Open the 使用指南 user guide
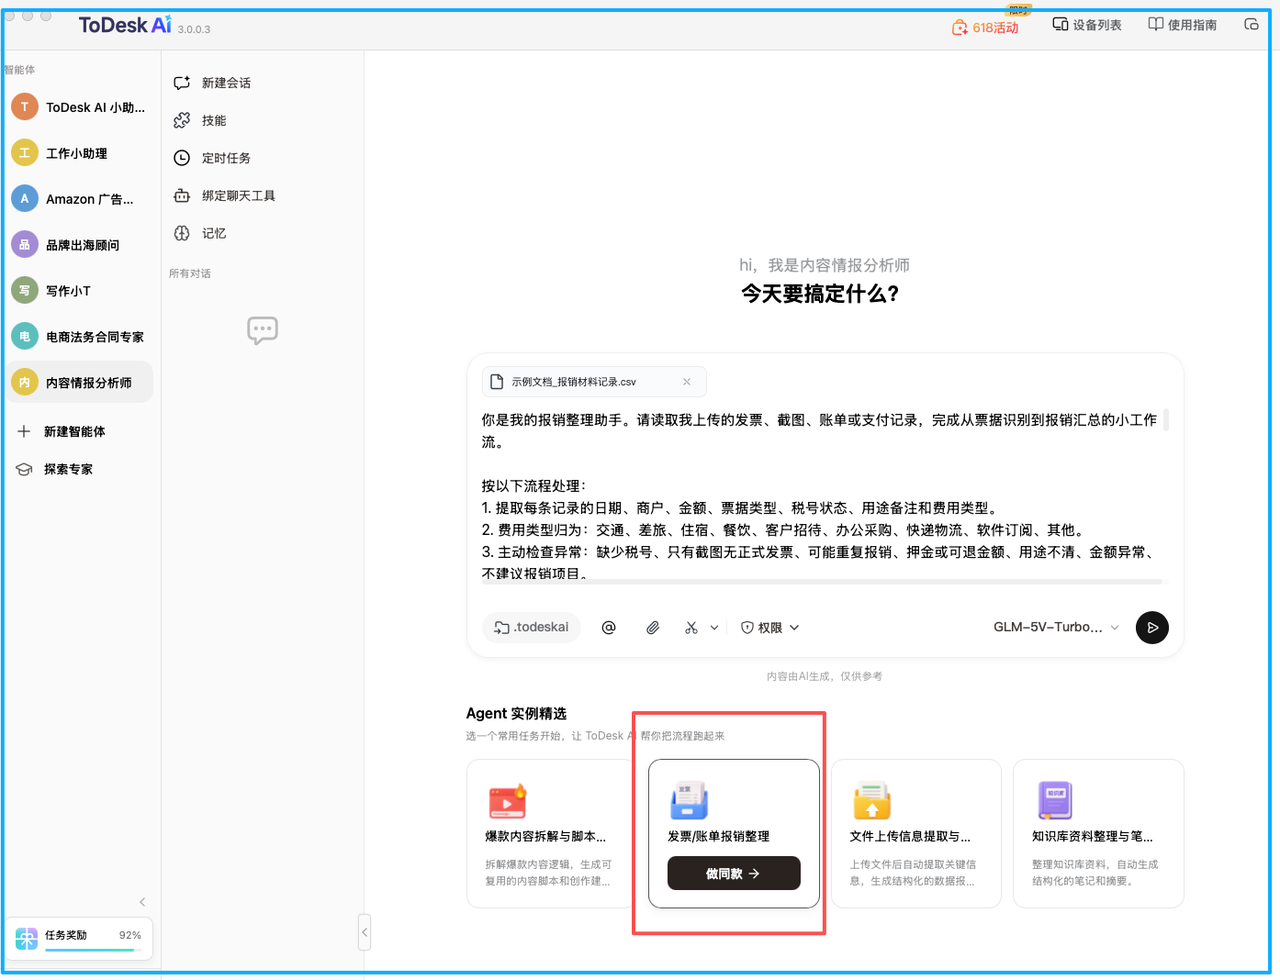Screen dimensions: 1280x980 click(1182, 25)
